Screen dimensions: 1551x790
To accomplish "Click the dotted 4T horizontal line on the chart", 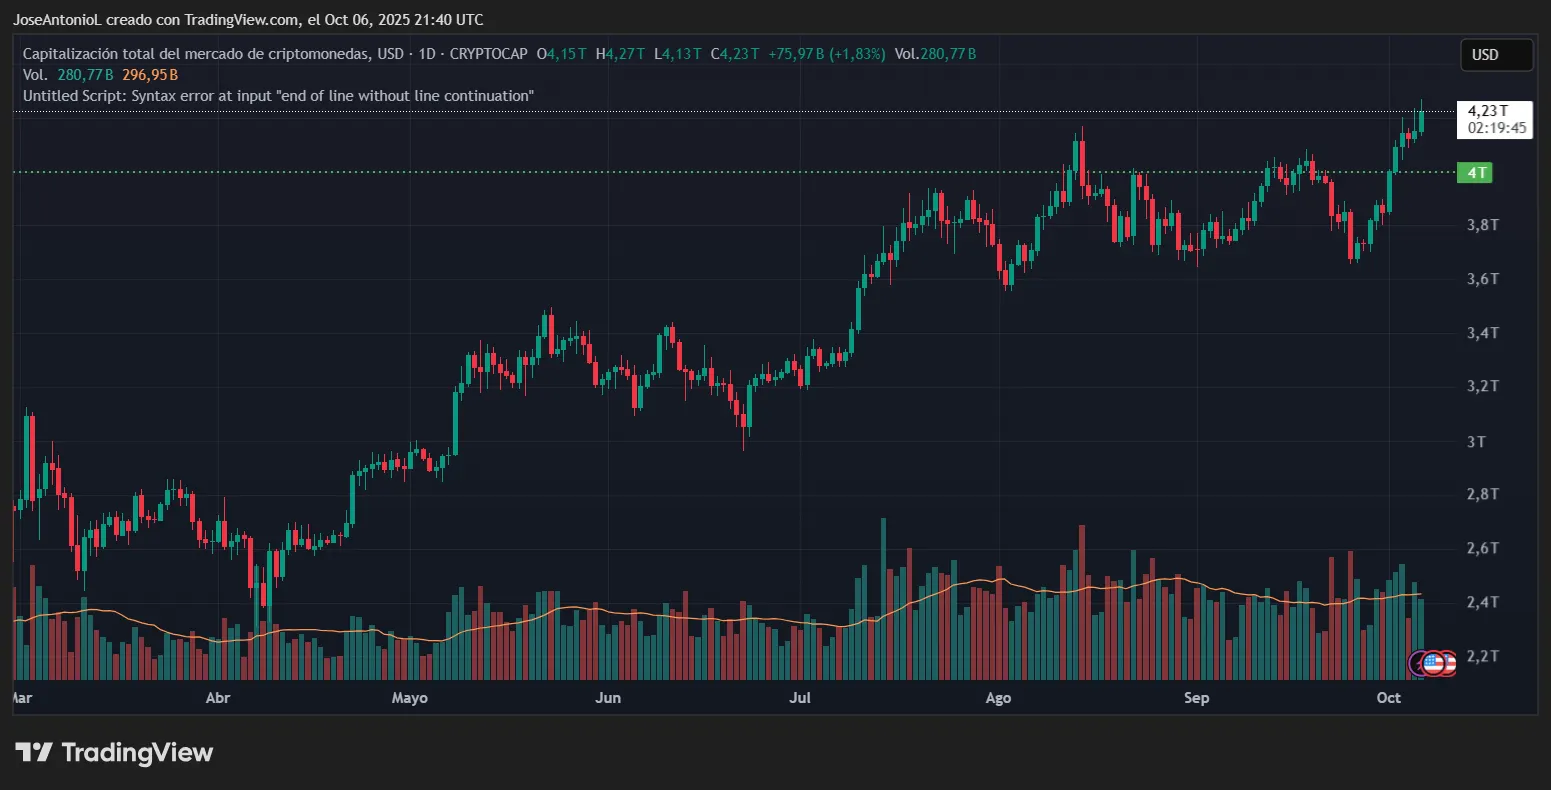I will coord(700,172).
